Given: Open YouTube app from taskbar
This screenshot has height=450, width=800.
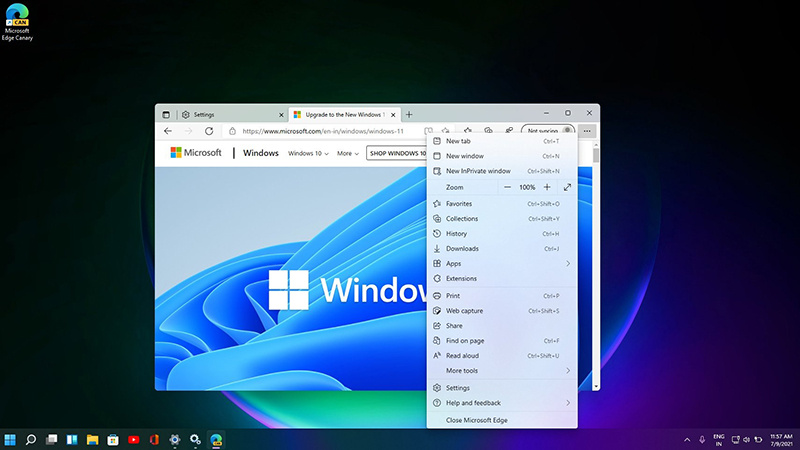Looking at the screenshot, I should pyautogui.click(x=134, y=439).
